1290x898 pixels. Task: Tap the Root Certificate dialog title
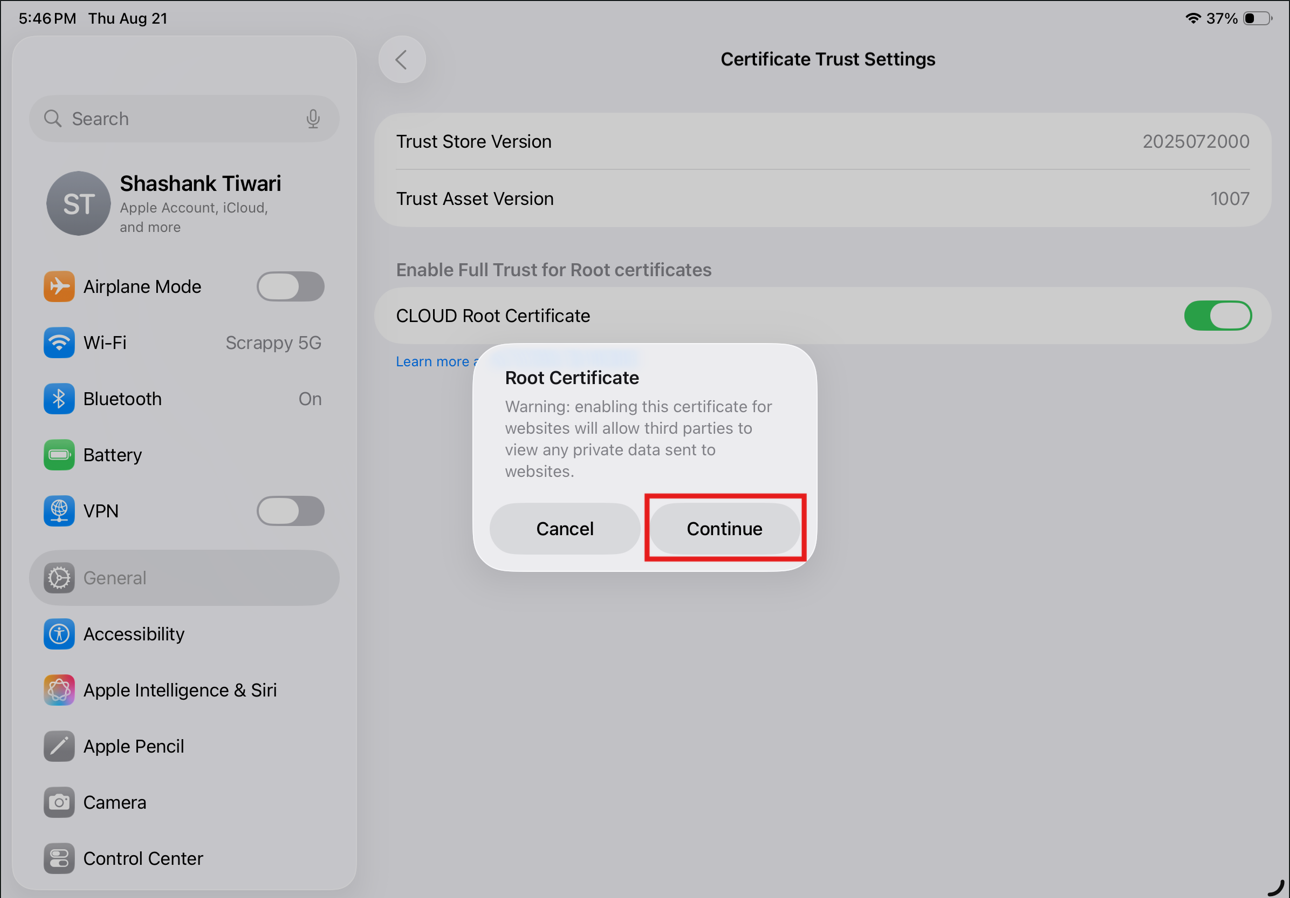(x=572, y=378)
